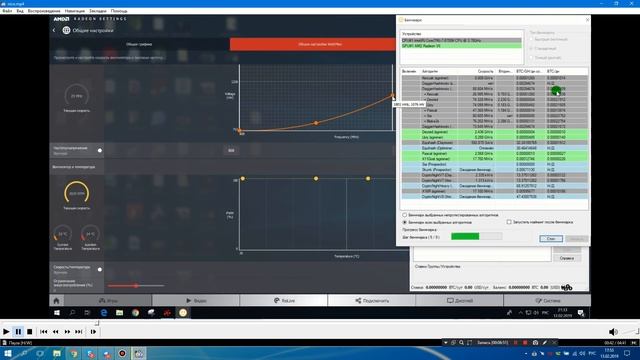Select benchmark of unbenchmarked algorithms radio
This screenshot has height=360, width=640.
[404, 215]
